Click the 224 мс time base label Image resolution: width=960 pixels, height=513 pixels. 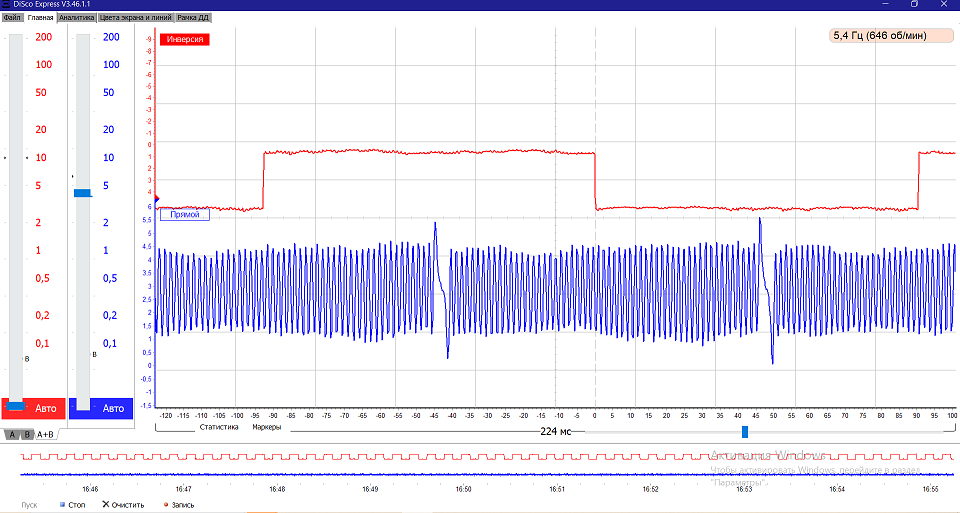(555, 432)
